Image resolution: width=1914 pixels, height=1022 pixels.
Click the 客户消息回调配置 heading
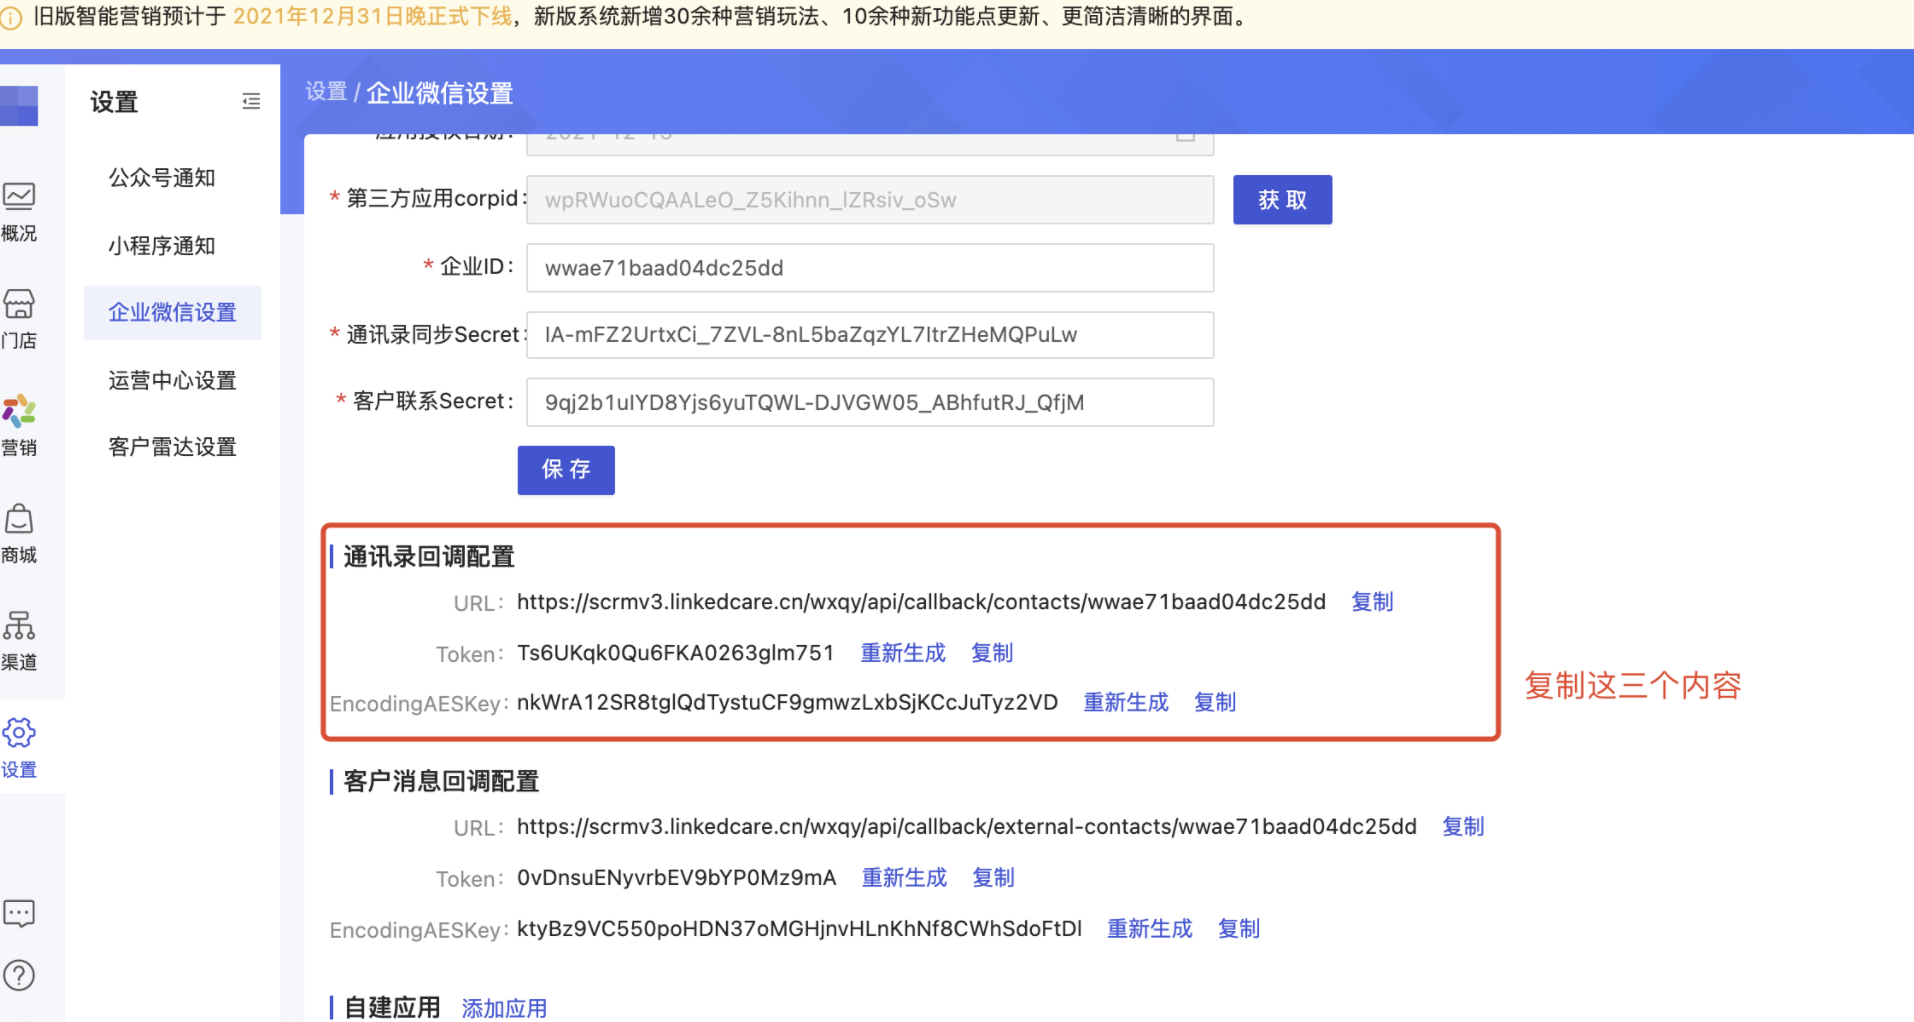point(441,781)
